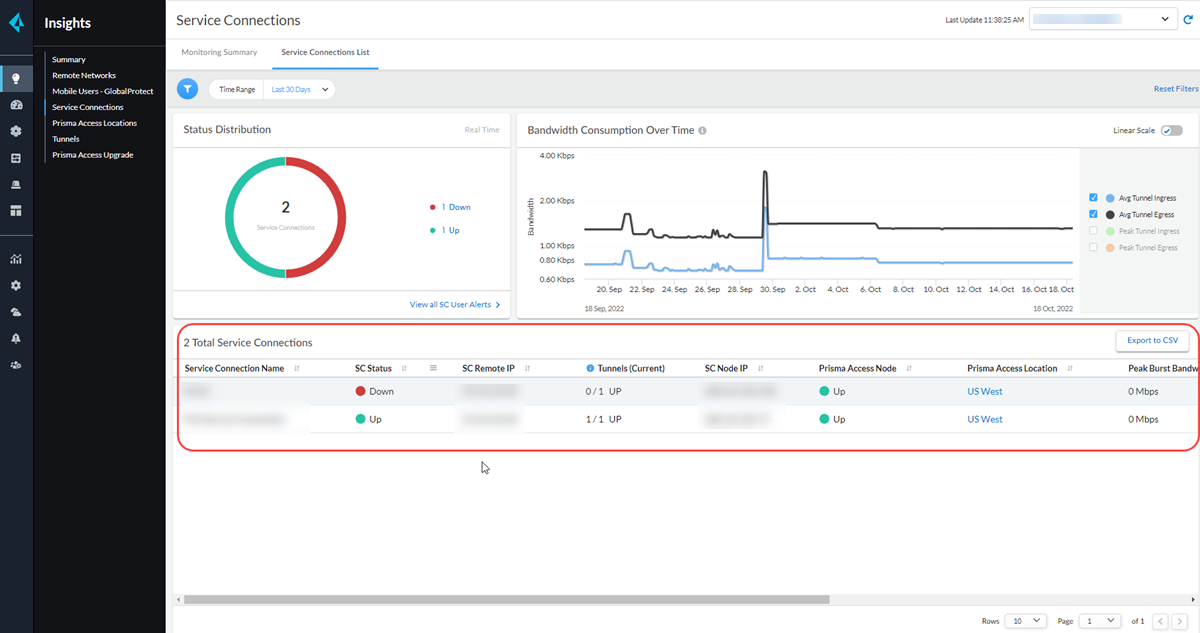The height and width of the screenshot is (633, 1200).
Task: Click the black Avg Tunnel Egress legend swatch
Action: coord(1109,214)
